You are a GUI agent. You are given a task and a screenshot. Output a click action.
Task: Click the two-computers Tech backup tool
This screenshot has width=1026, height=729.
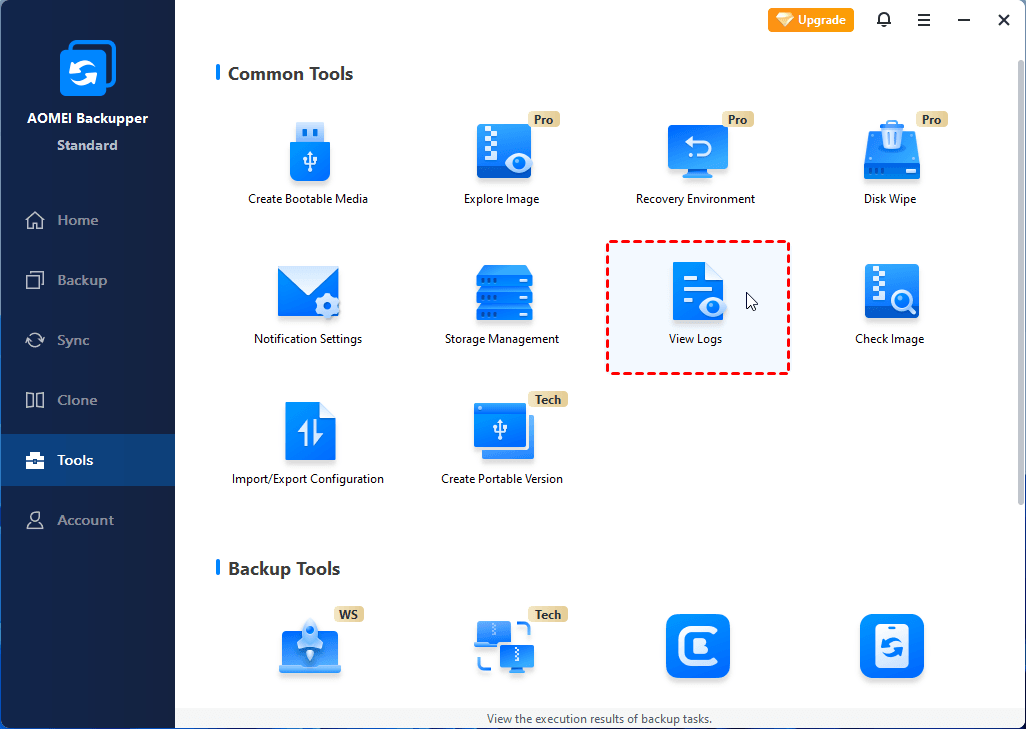[x=504, y=647]
